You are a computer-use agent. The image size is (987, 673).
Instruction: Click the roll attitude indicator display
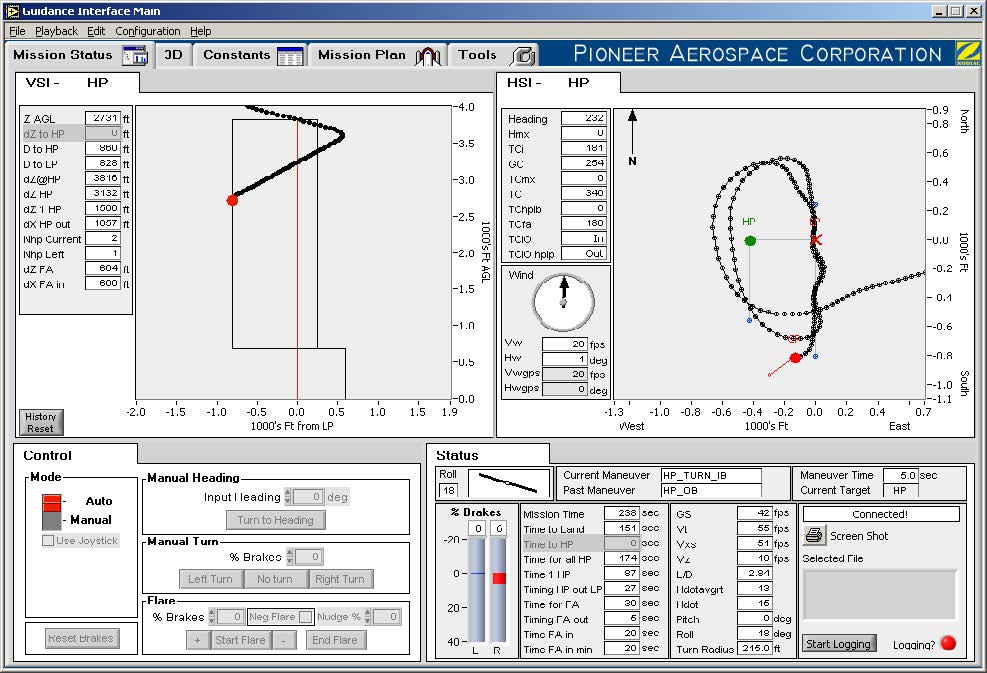coord(509,483)
